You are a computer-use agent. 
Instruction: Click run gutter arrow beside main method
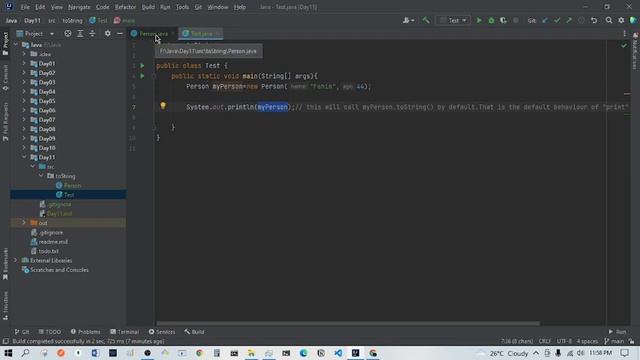[x=142, y=76]
